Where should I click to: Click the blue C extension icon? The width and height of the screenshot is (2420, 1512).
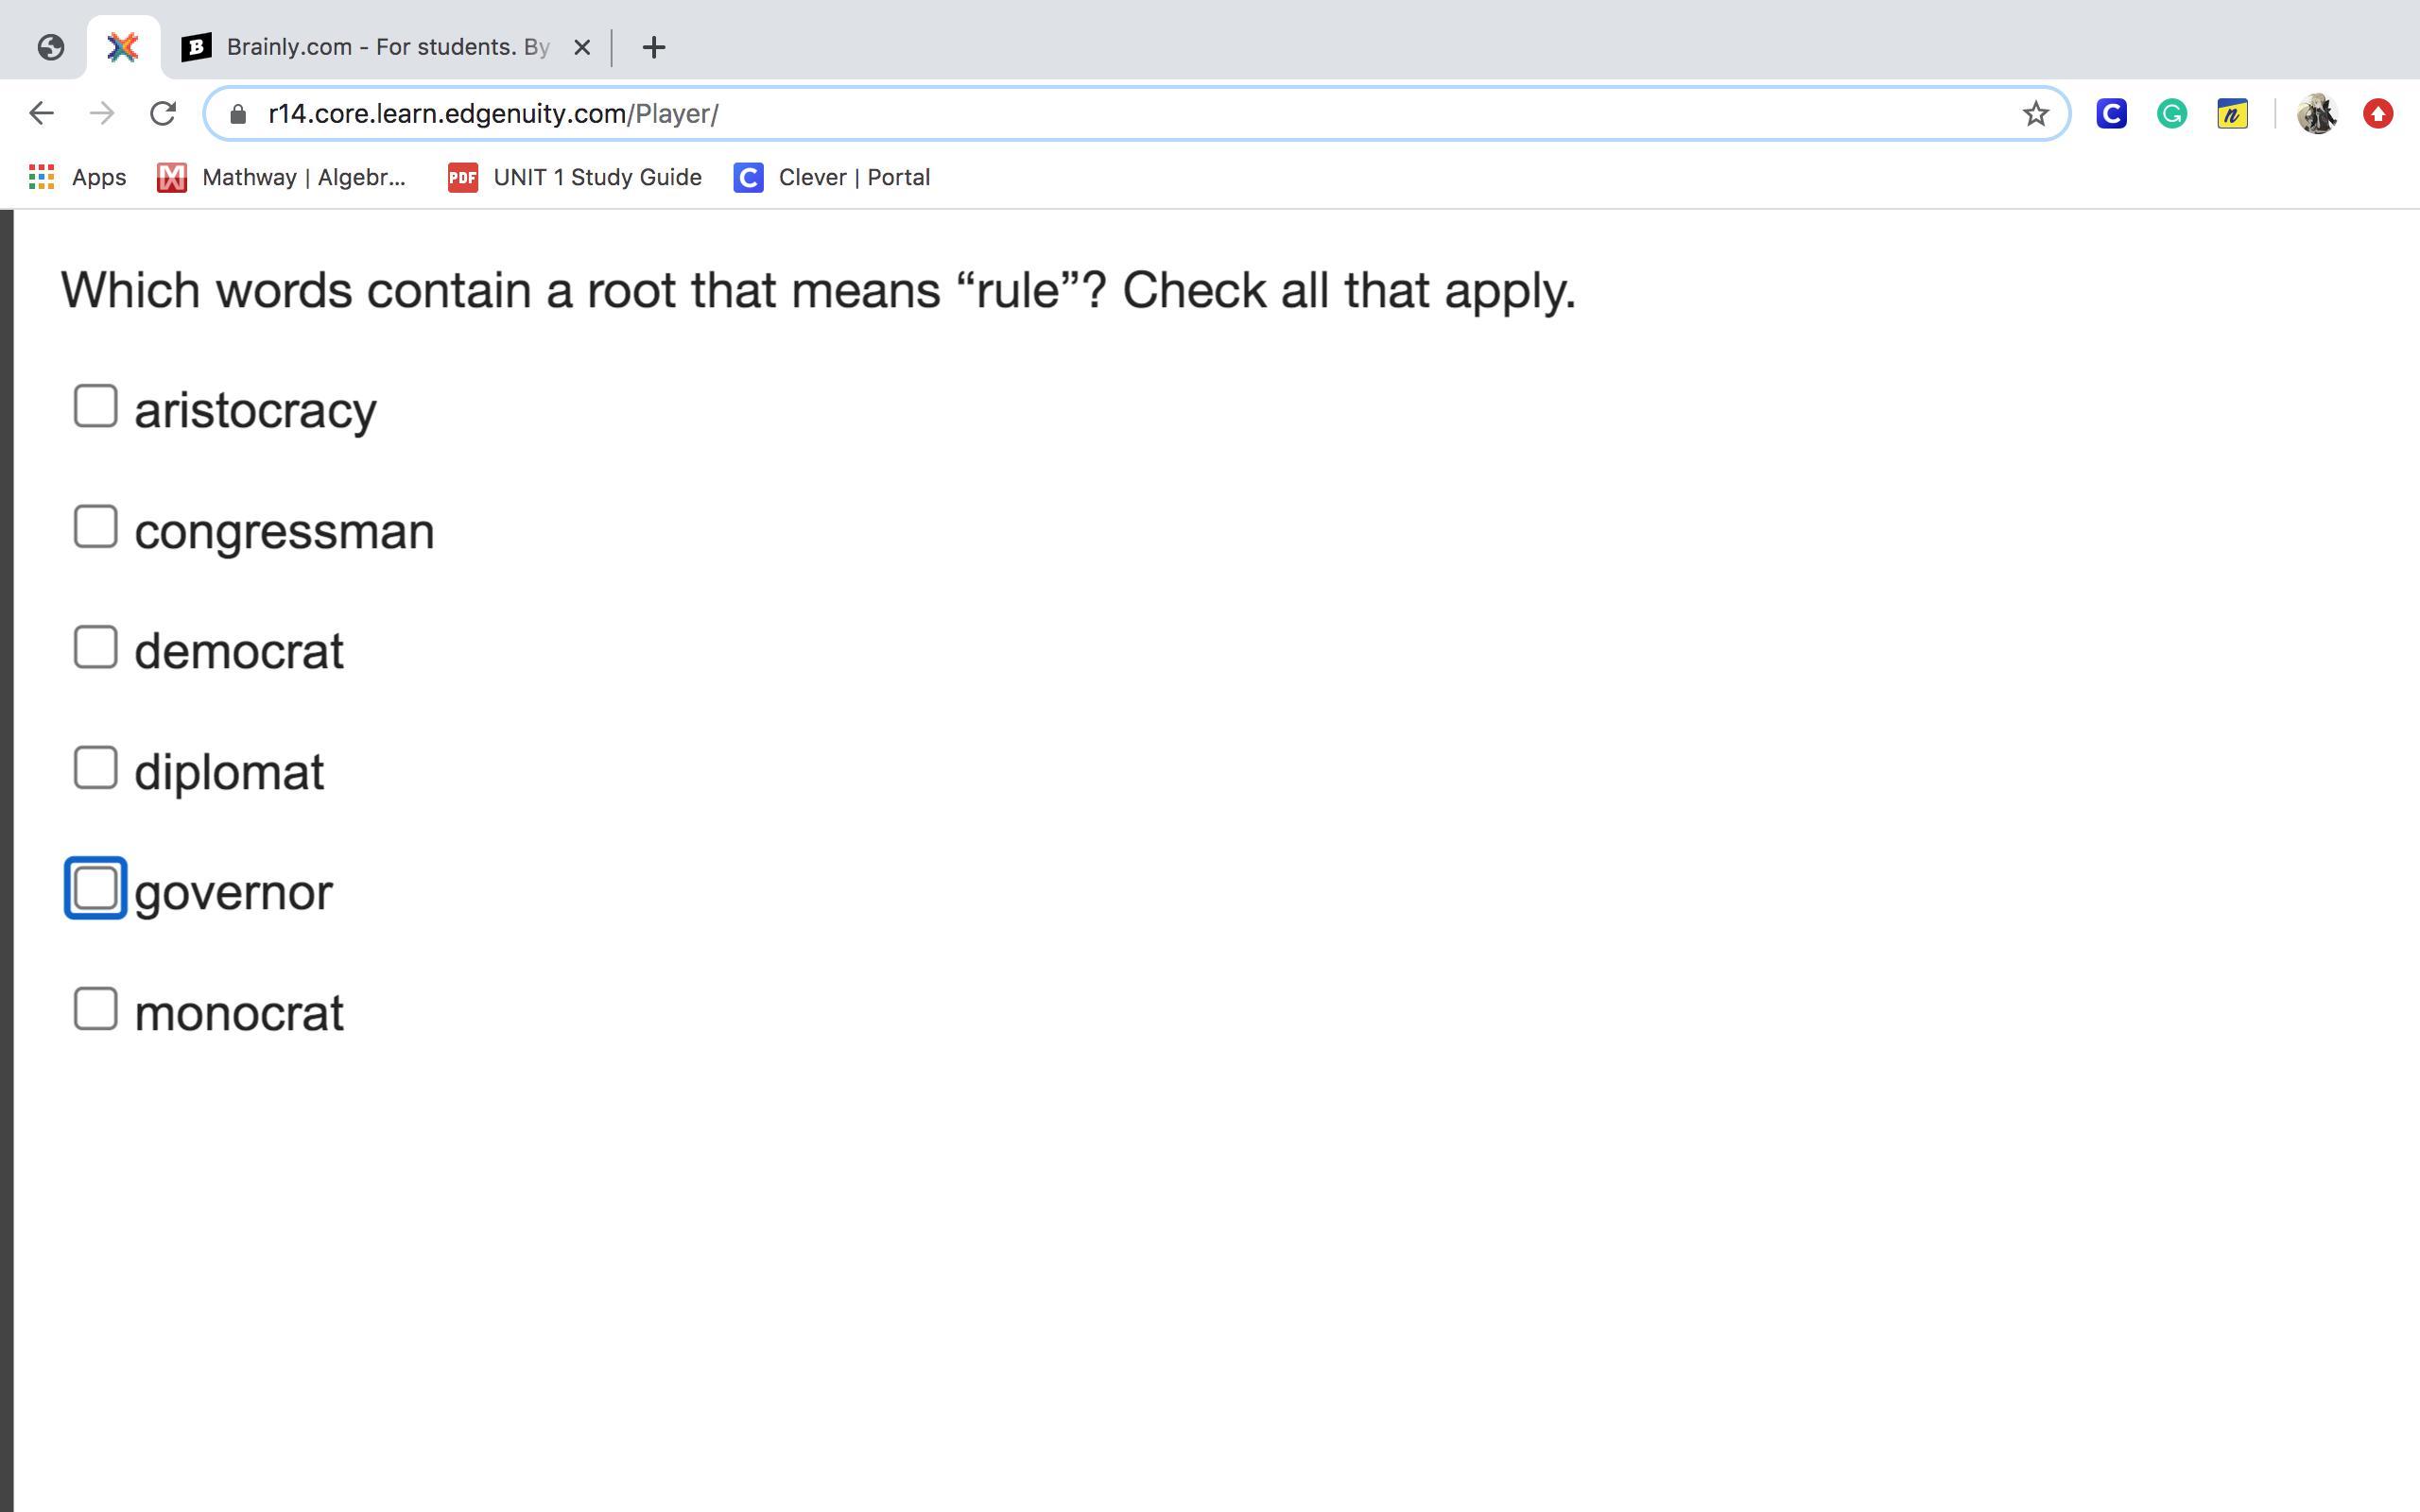2111,114
